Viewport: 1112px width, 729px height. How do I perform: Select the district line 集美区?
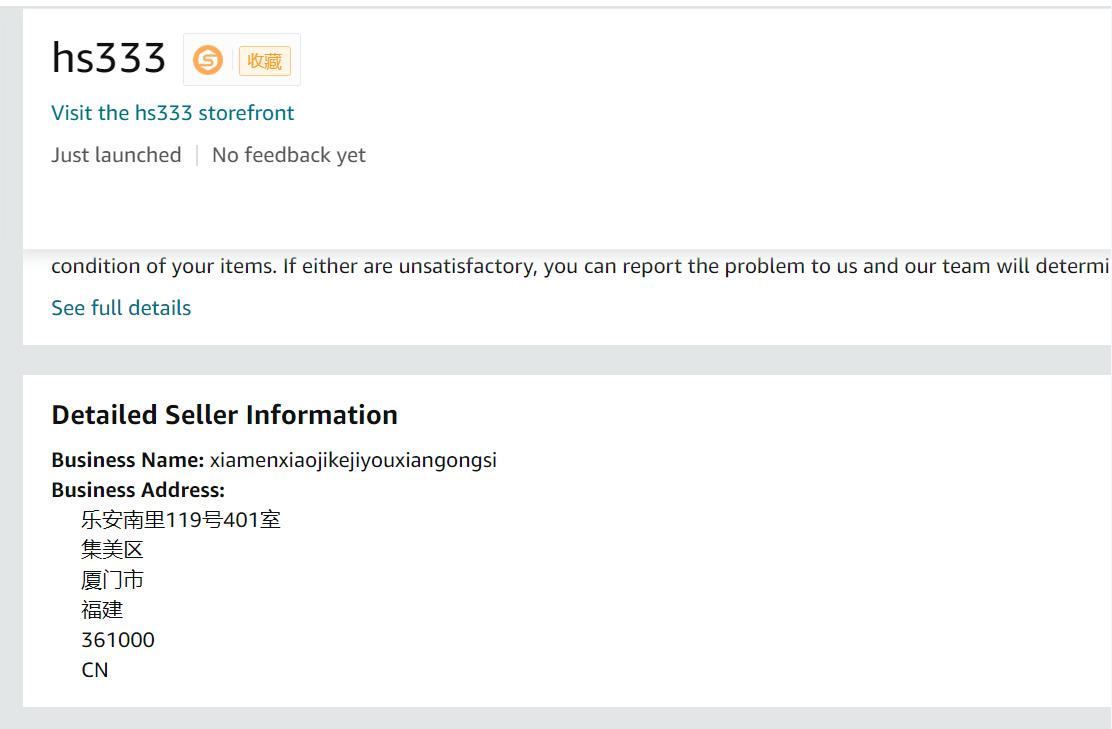112,550
